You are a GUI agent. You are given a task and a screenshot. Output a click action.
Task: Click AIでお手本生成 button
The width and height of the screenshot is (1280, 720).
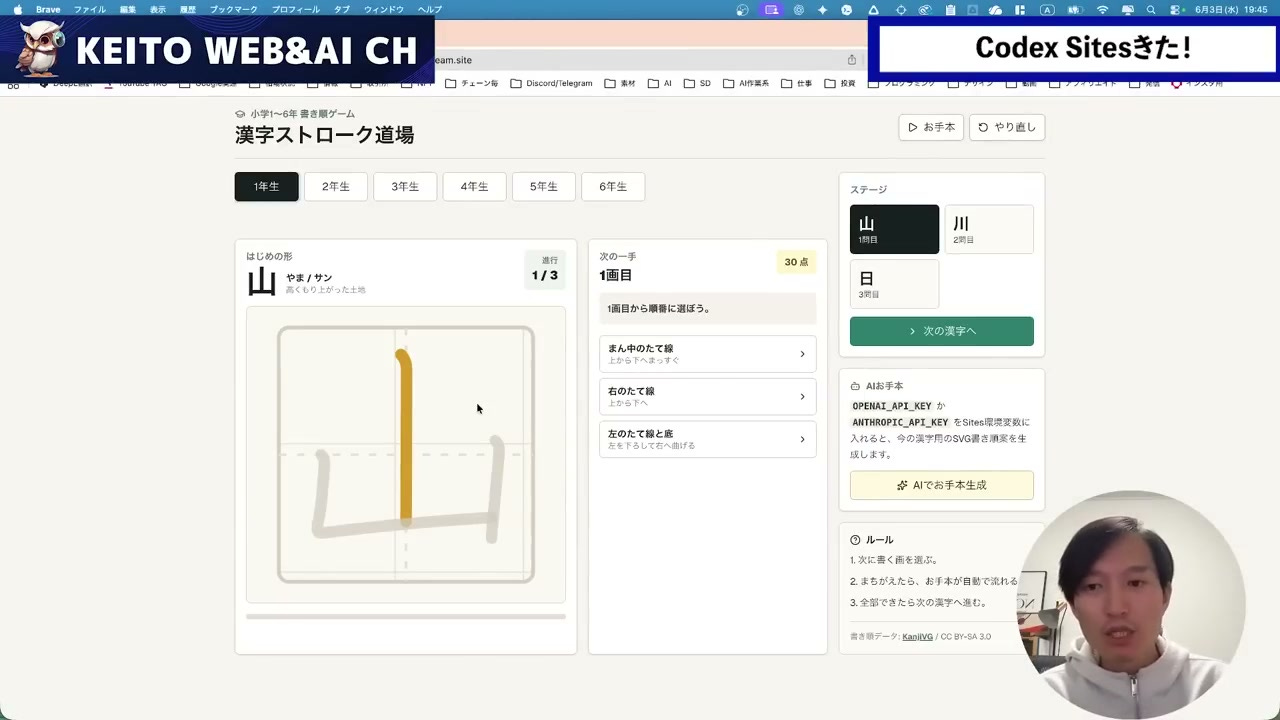point(942,485)
